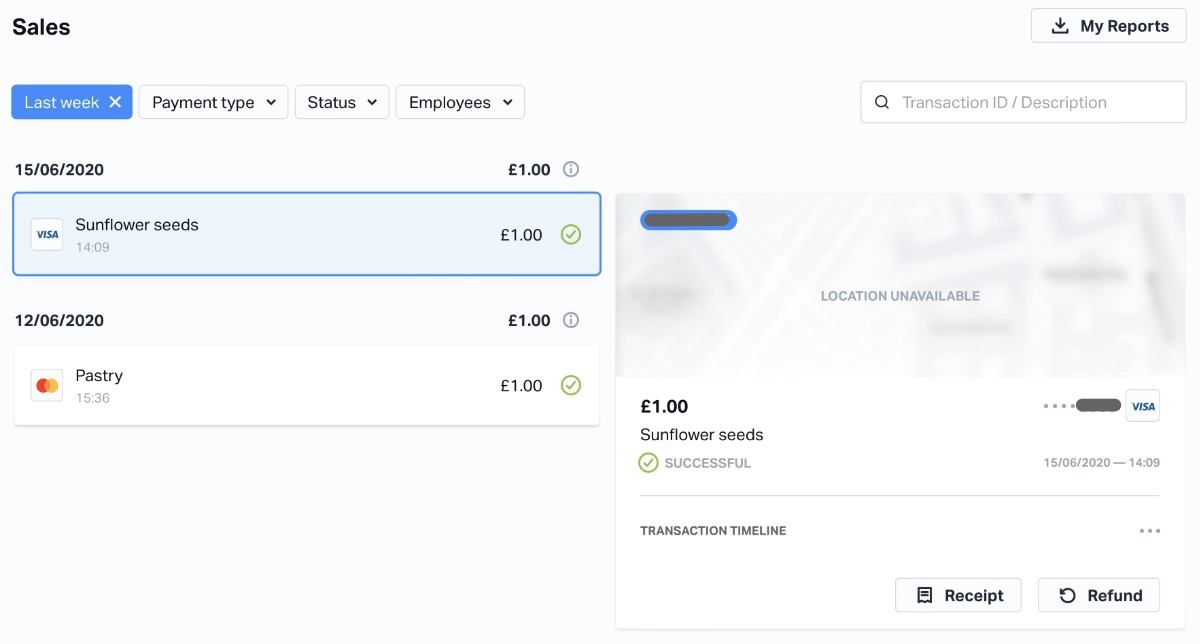Open transaction timeline more options
Screen dimensions: 1200x644
[x=1150, y=531]
